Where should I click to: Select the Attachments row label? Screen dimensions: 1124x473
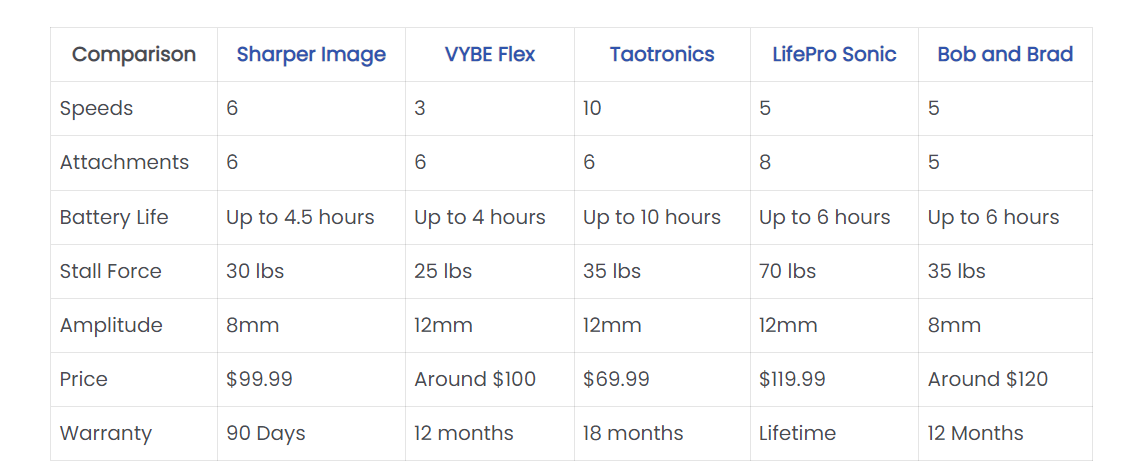coord(125,163)
